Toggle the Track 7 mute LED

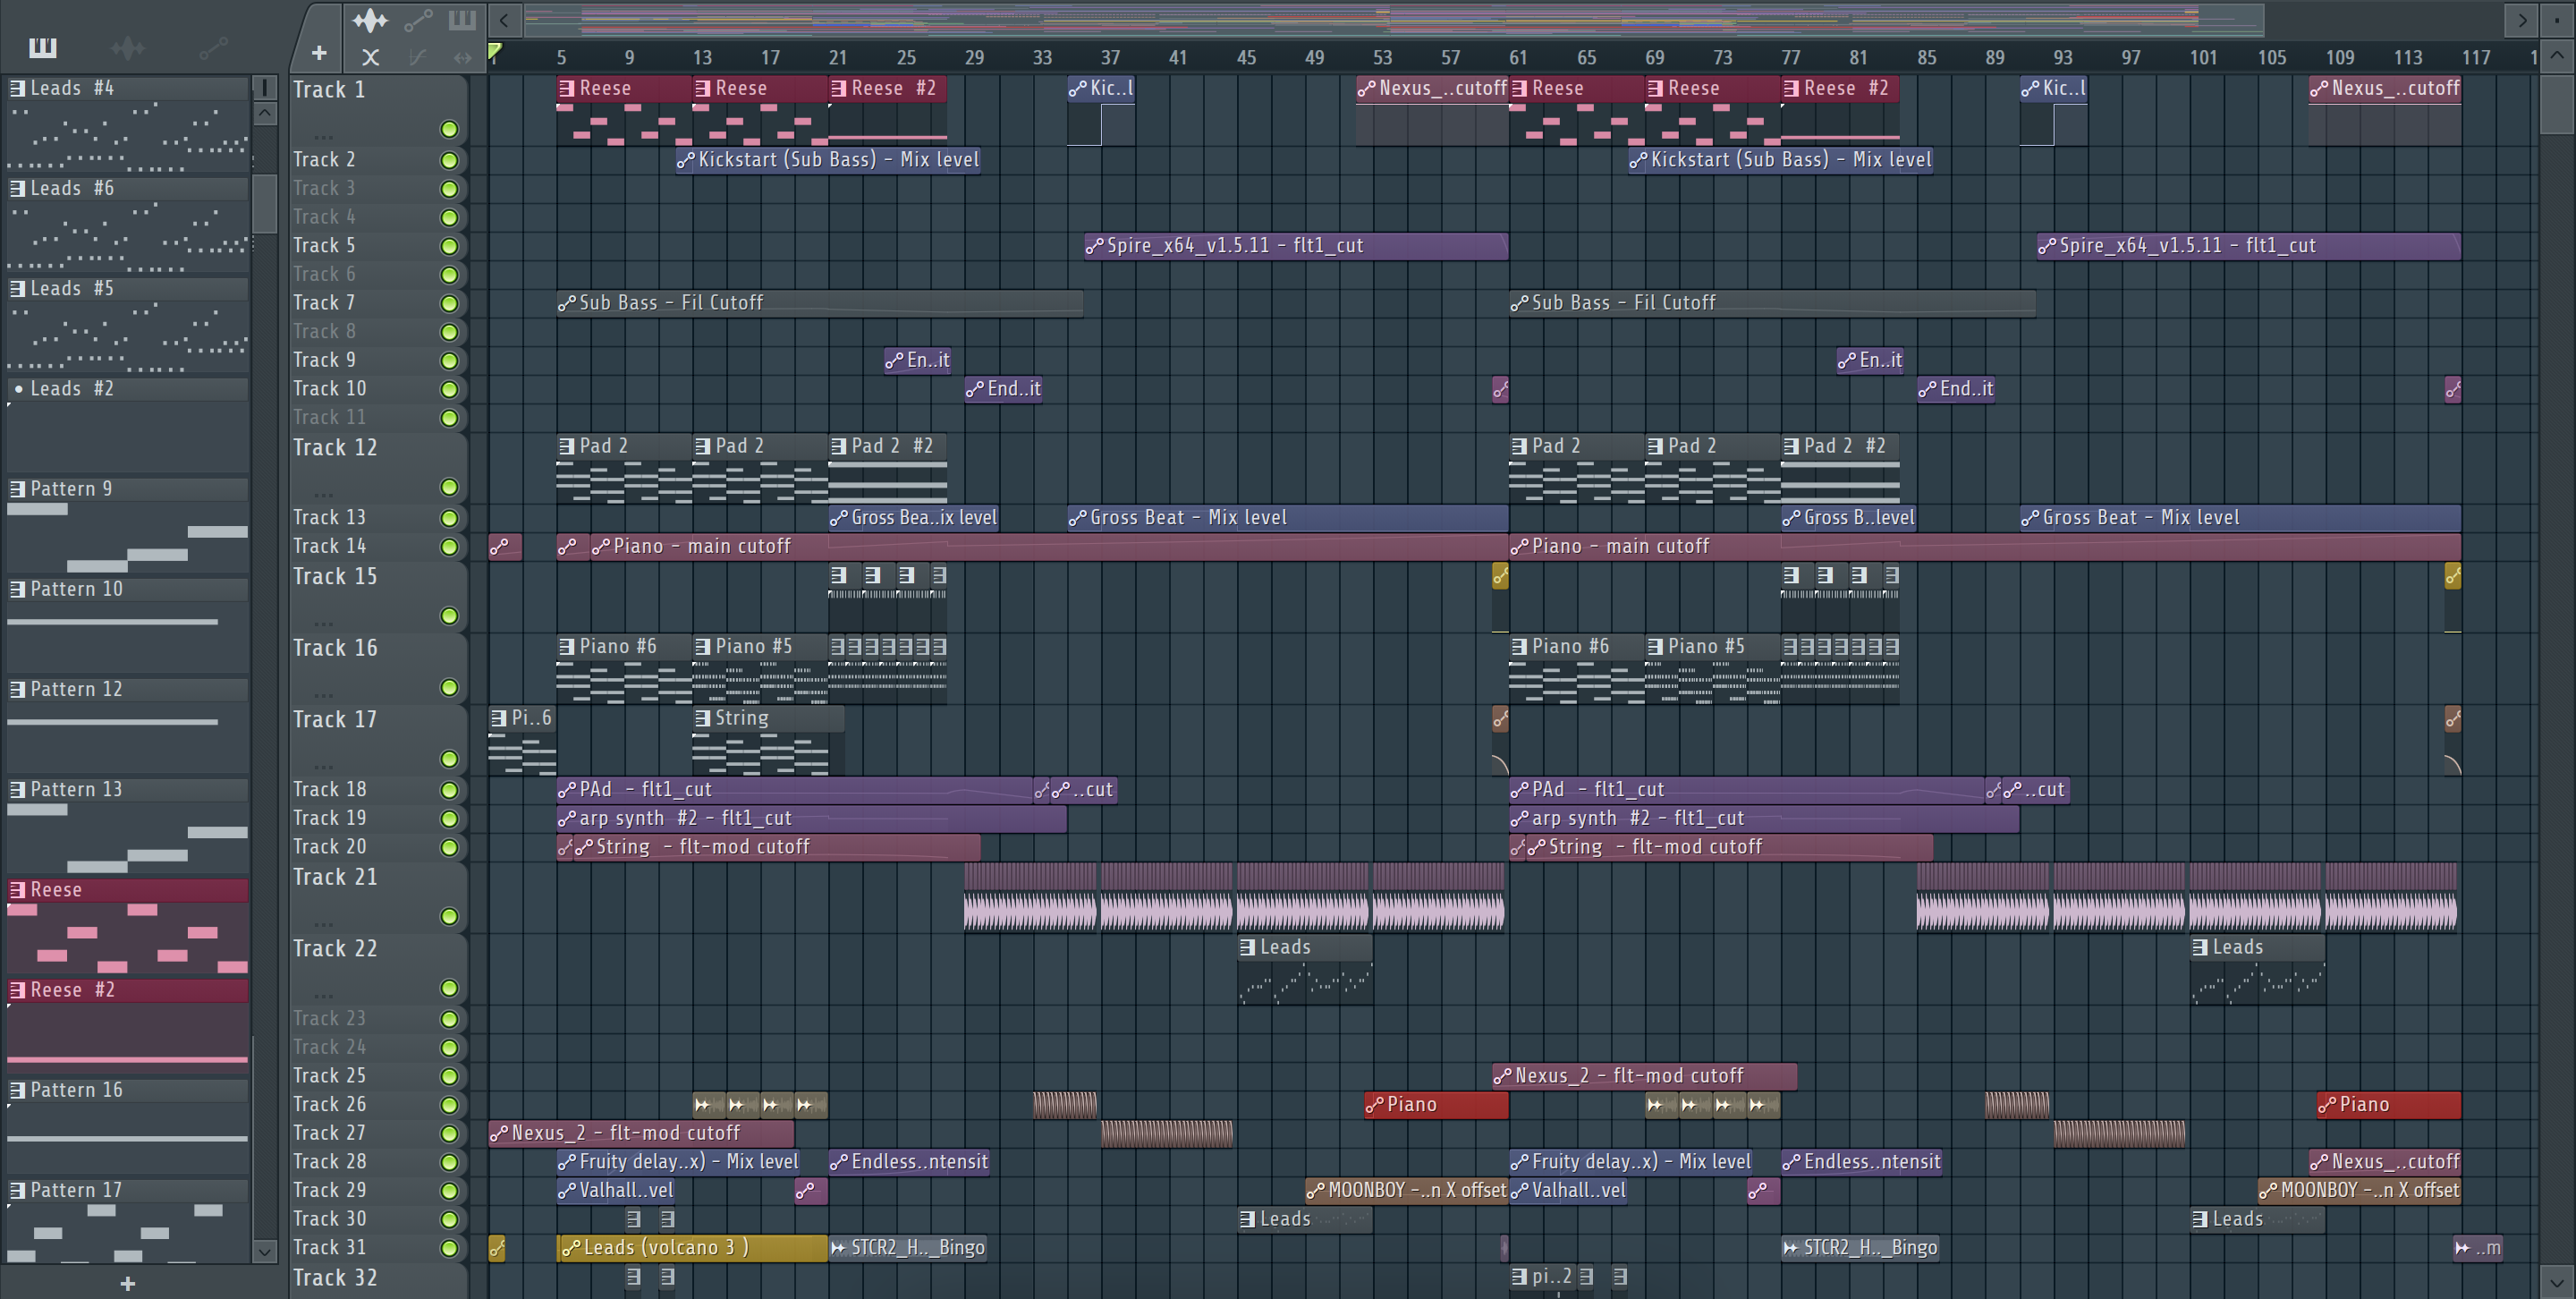pyautogui.click(x=449, y=303)
